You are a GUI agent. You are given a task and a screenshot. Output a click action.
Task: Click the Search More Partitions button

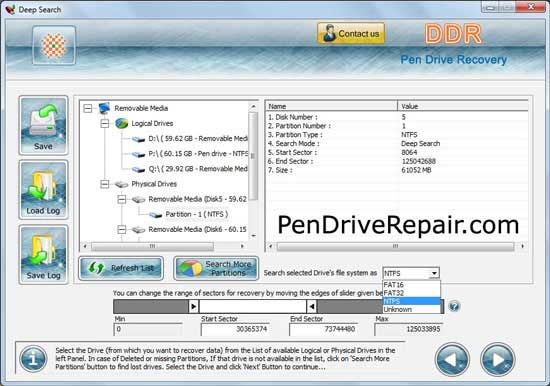click(x=216, y=268)
